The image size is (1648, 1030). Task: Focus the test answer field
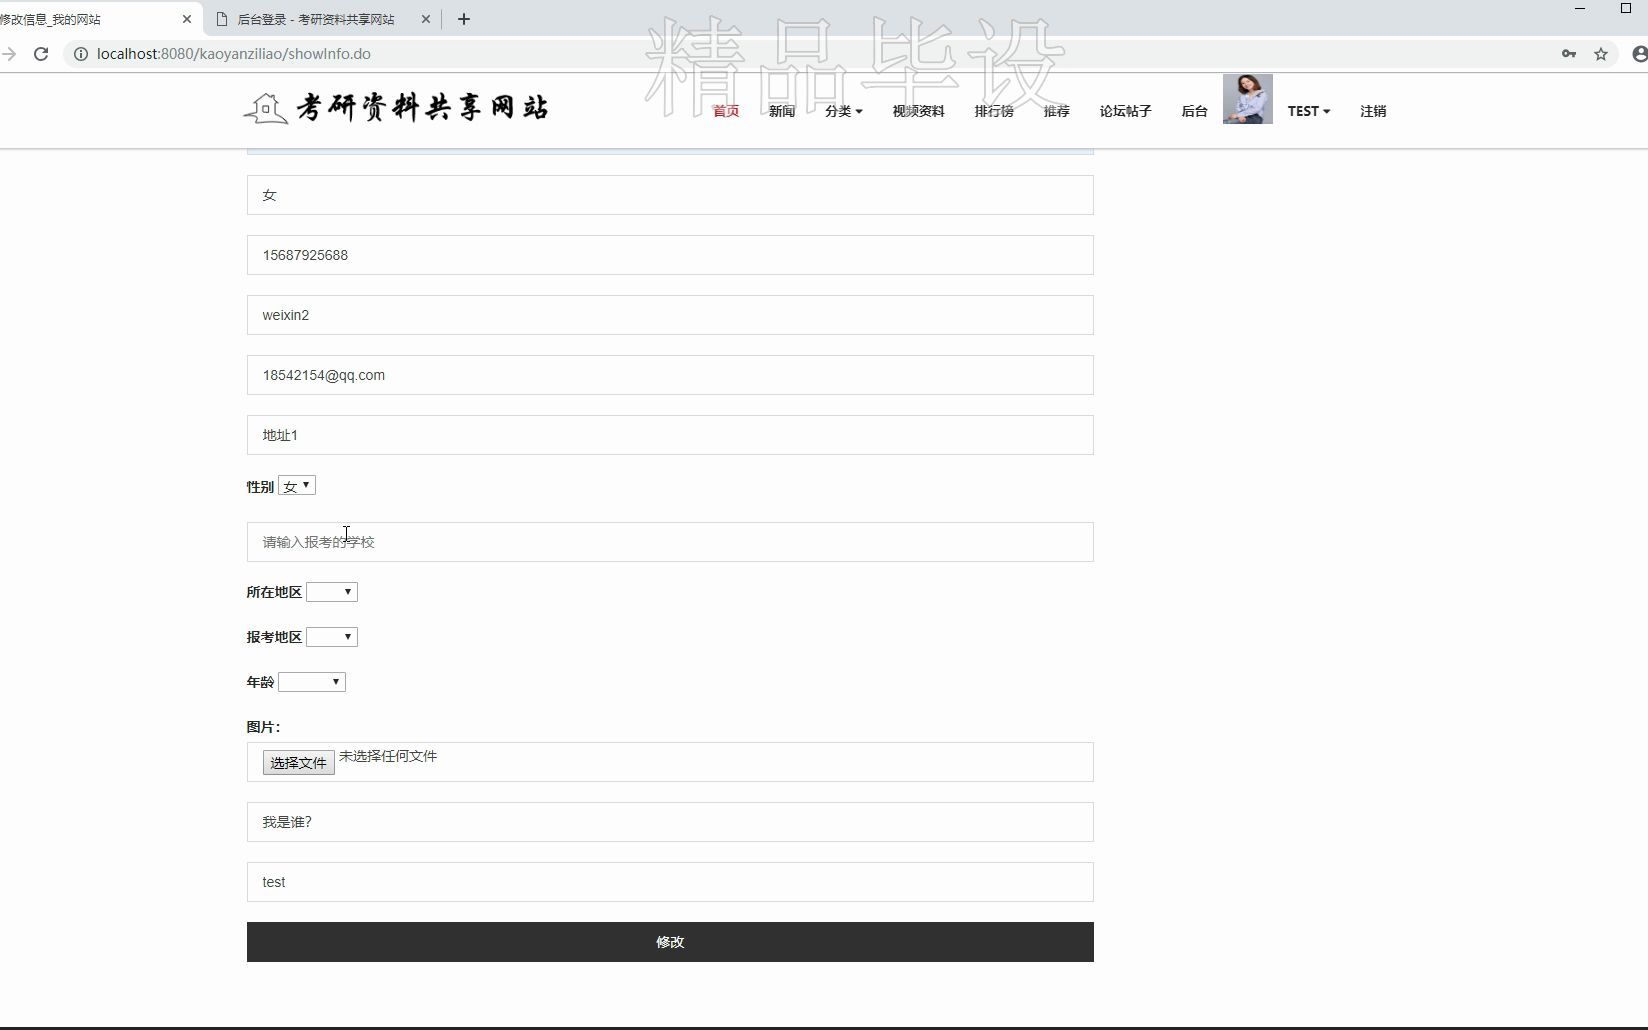pos(670,882)
